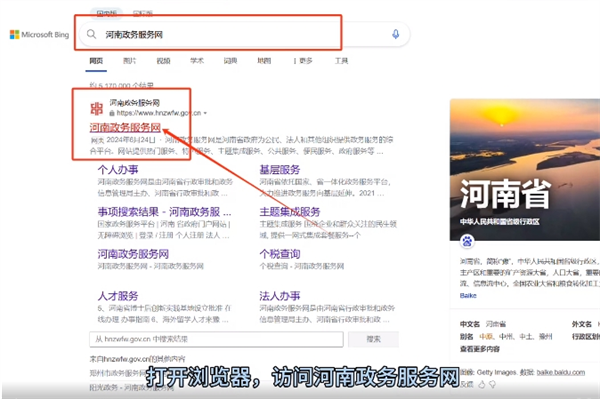Click the 搜索 button for site search

point(373,339)
